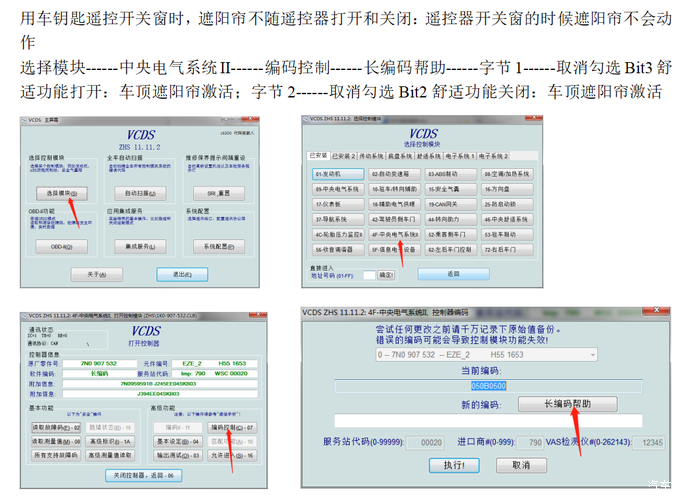The image size is (700, 497).
Task: Select module 37-导航系统
Action: pyautogui.click(x=338, y=220)
